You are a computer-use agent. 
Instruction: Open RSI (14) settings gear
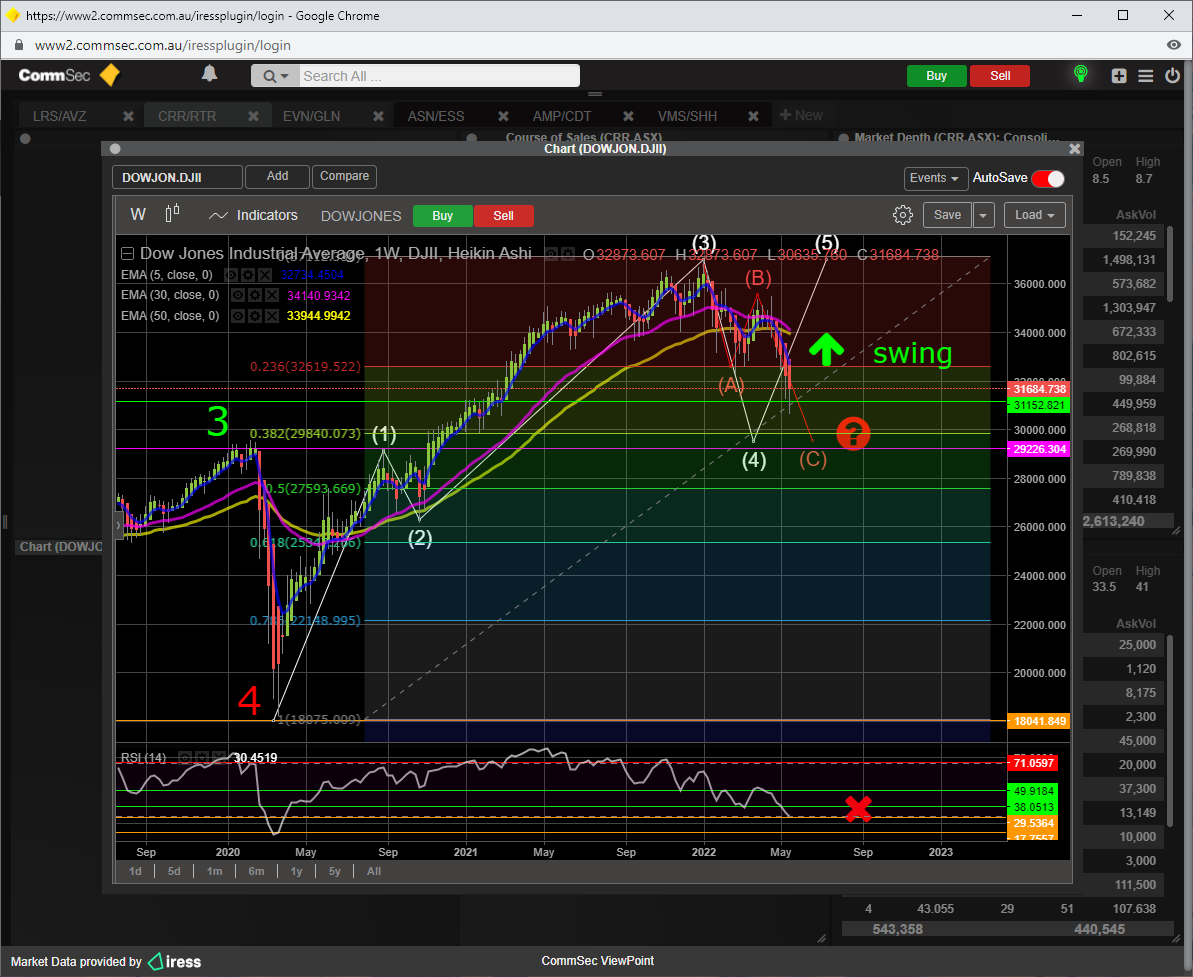point(202,758)
